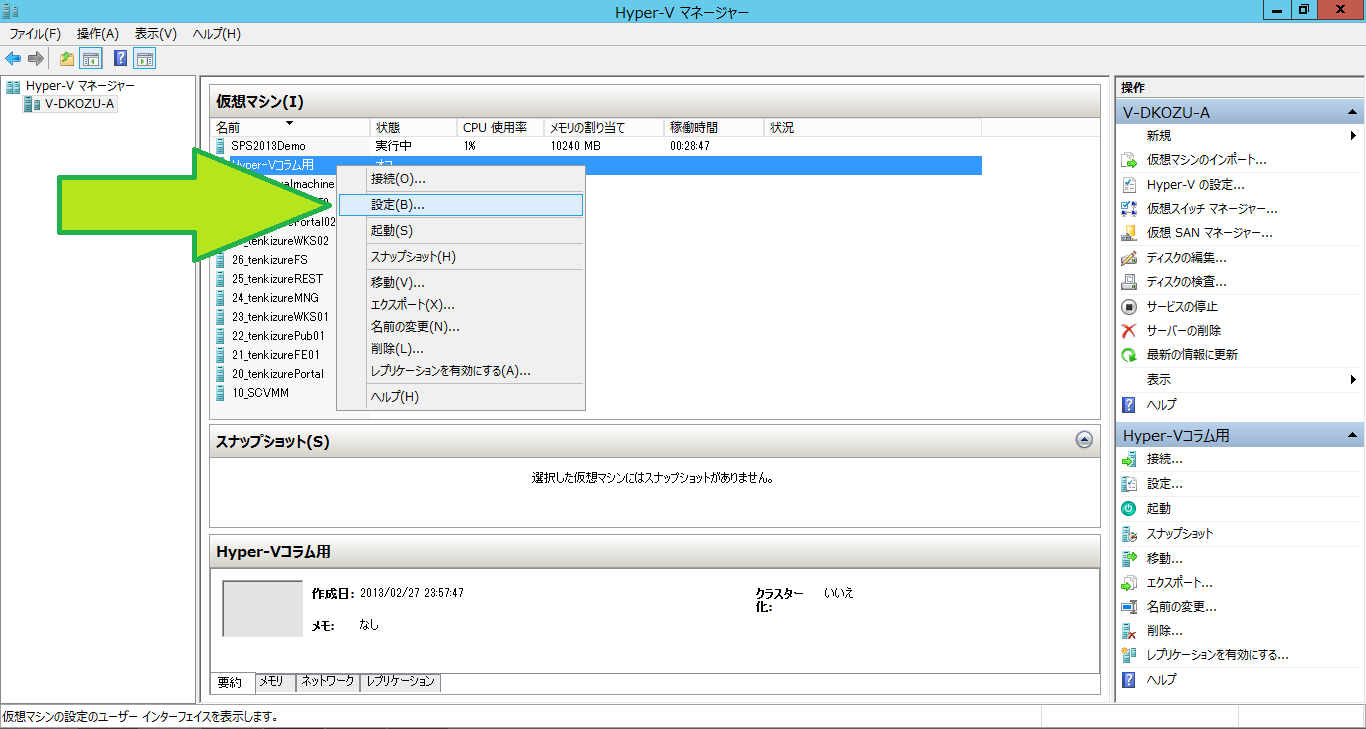
Task: Choose 設定(B)... in context menu
Action: click(461, 205)
